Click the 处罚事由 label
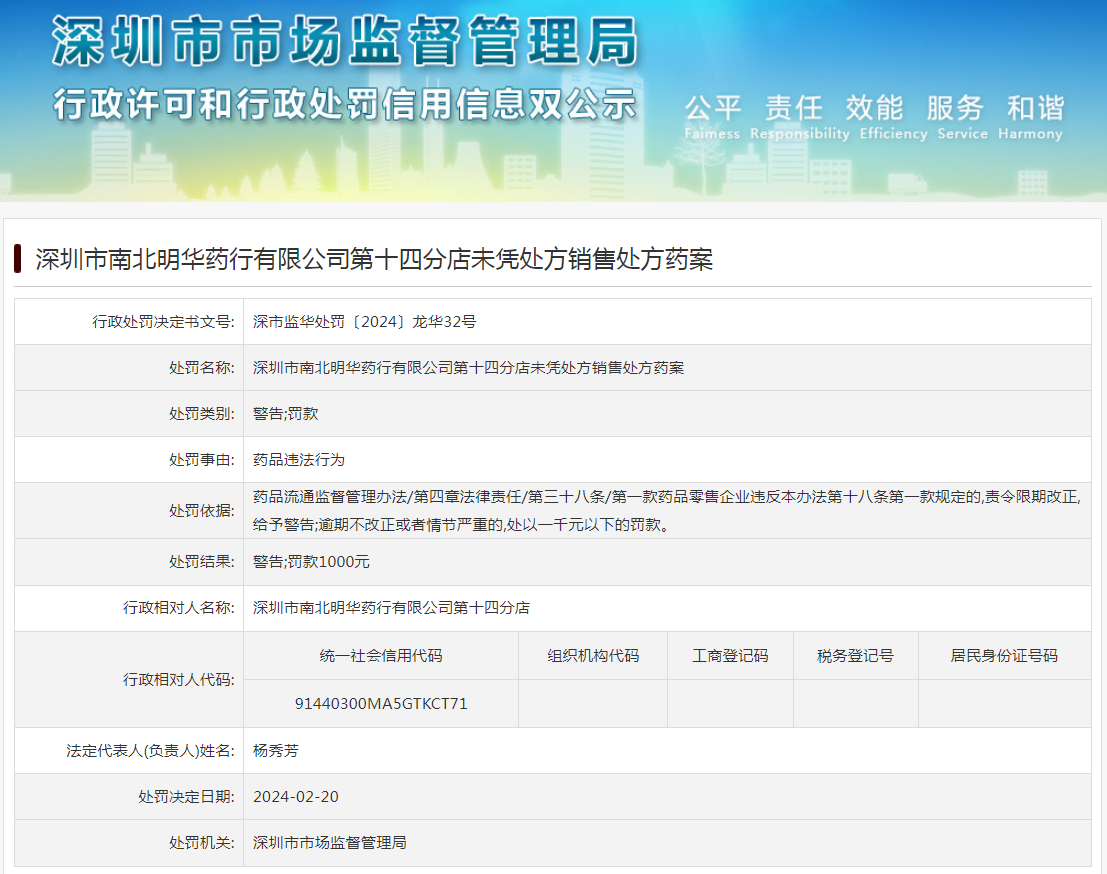This screenshot has height=874, width=1107. coord(201,460)
